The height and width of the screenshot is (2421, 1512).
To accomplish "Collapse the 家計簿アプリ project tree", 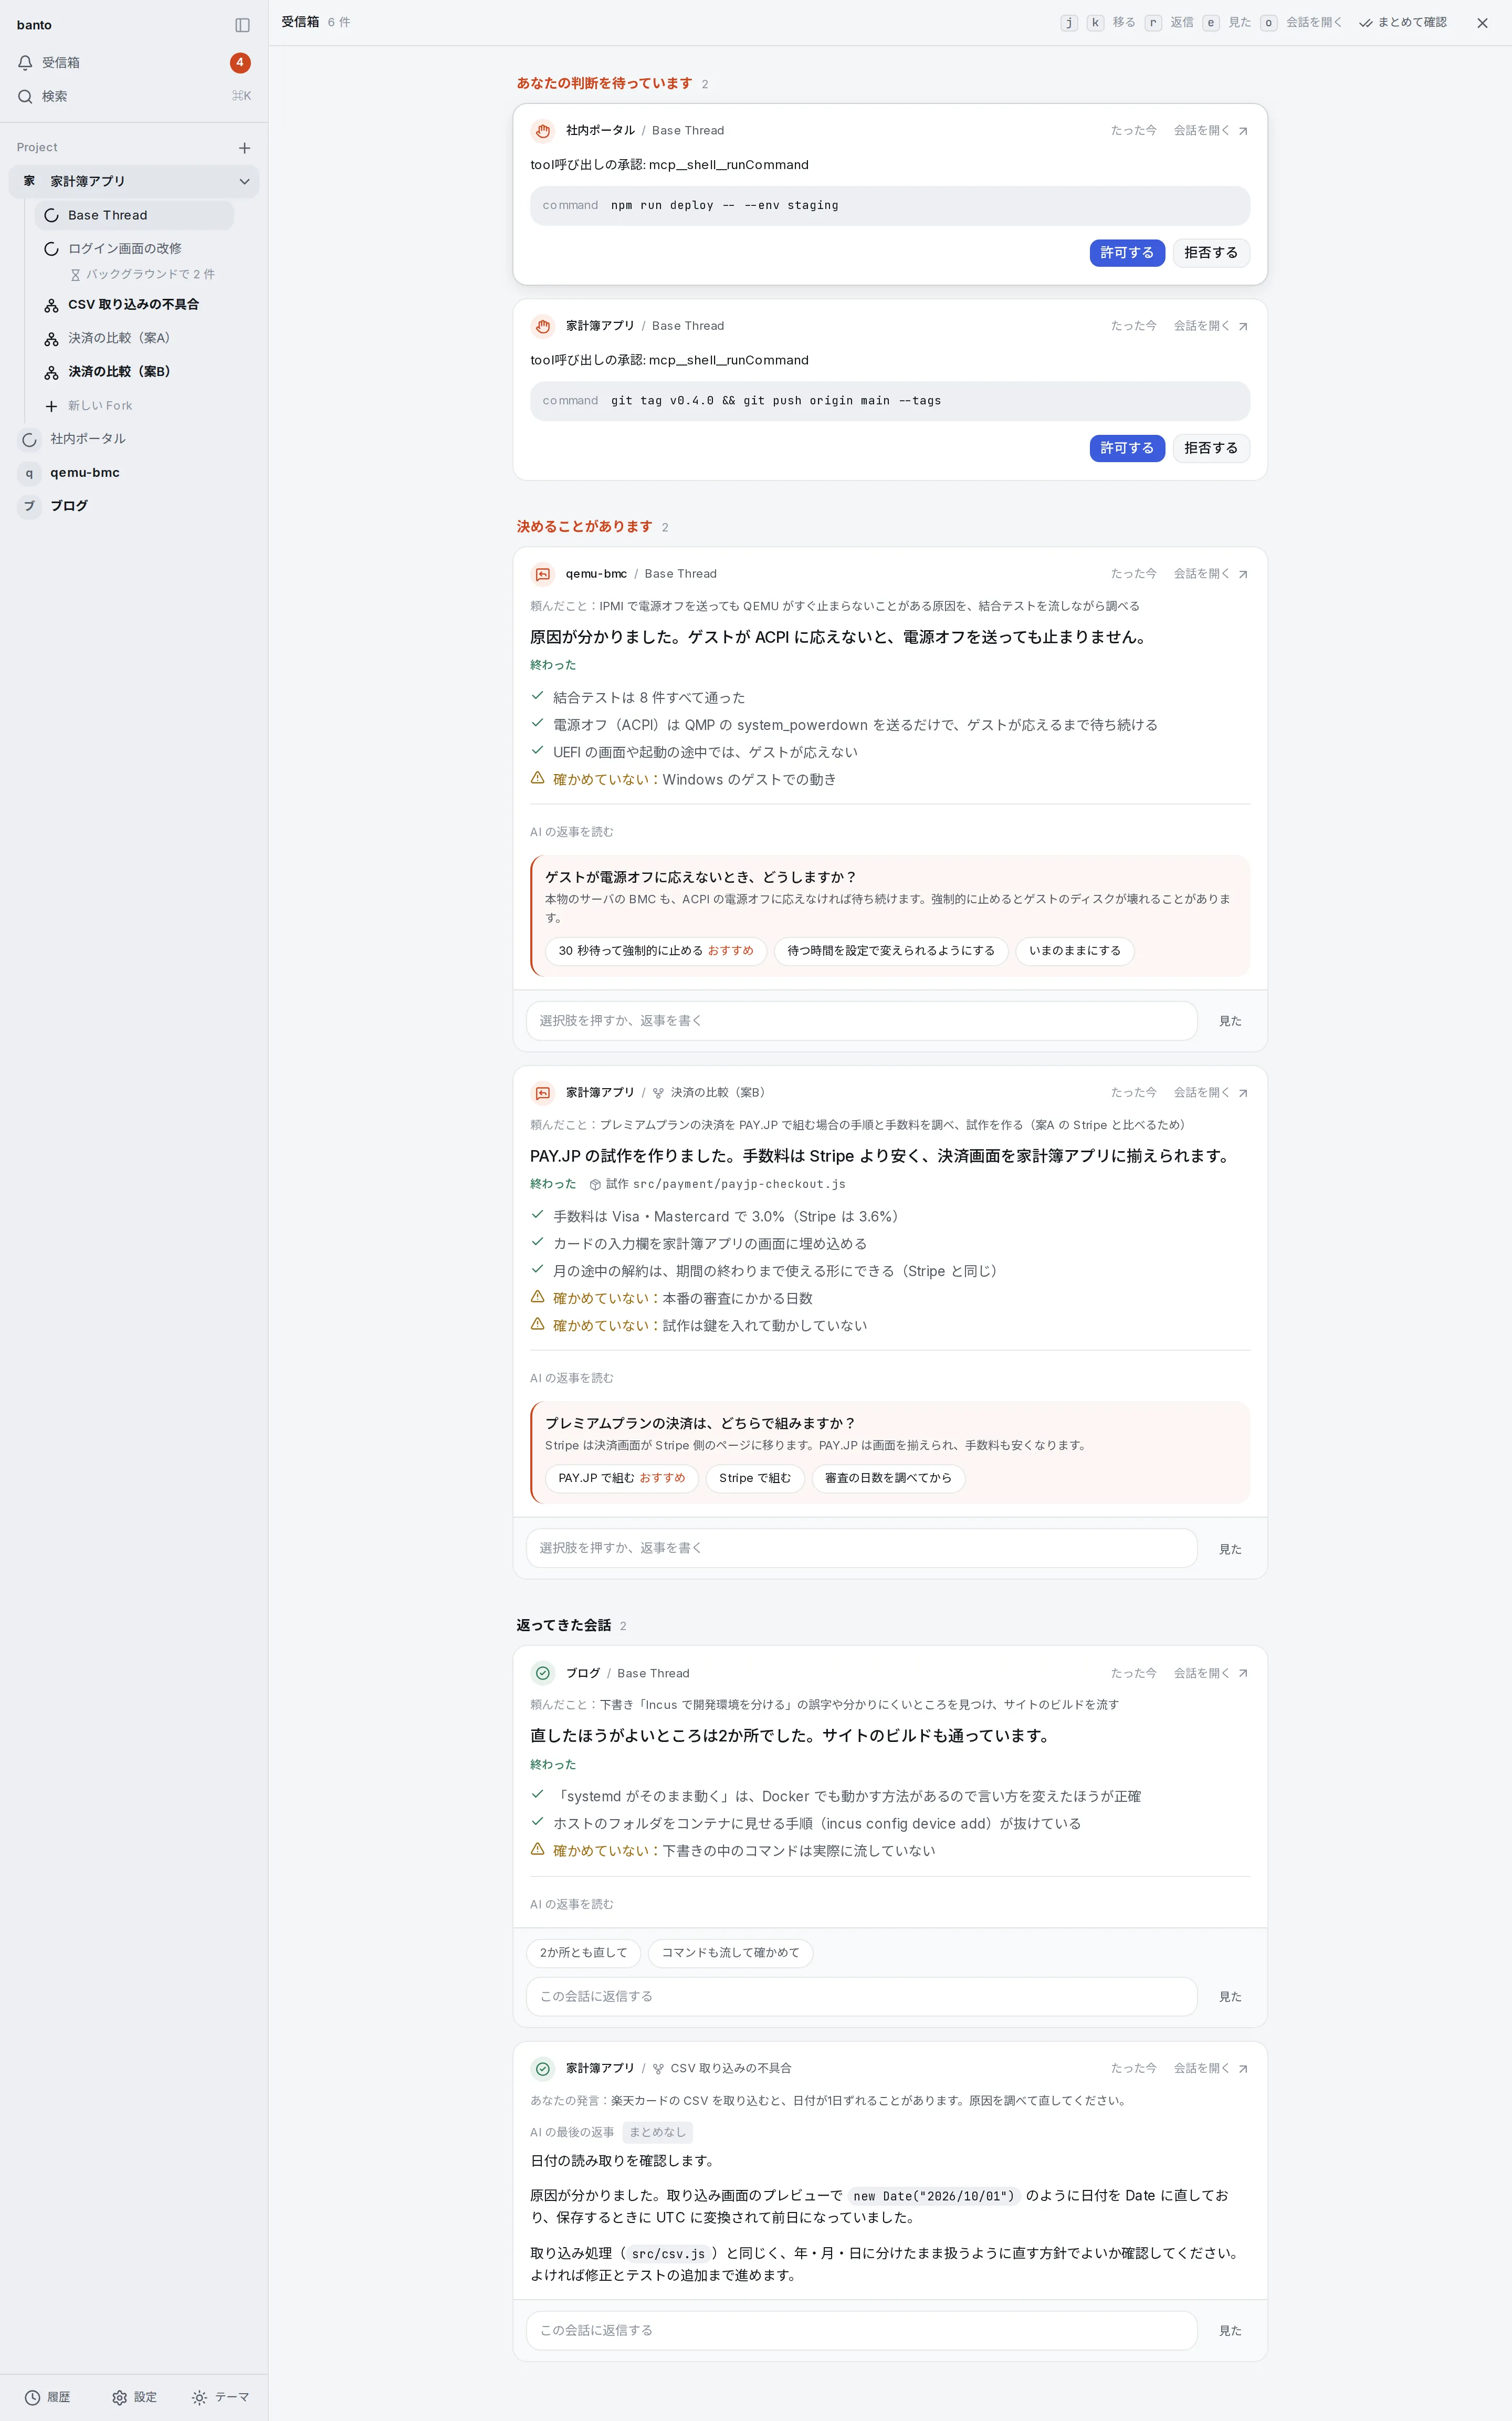I will coord(244,181).
